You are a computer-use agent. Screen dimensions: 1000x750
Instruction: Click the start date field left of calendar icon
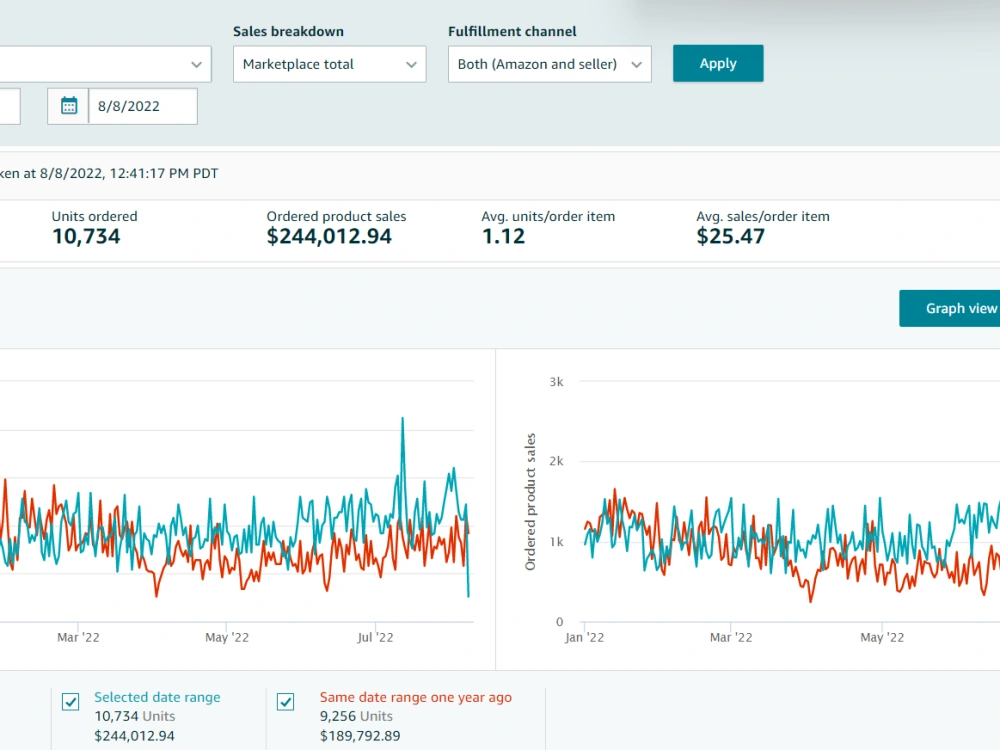[x=10, y=106]
